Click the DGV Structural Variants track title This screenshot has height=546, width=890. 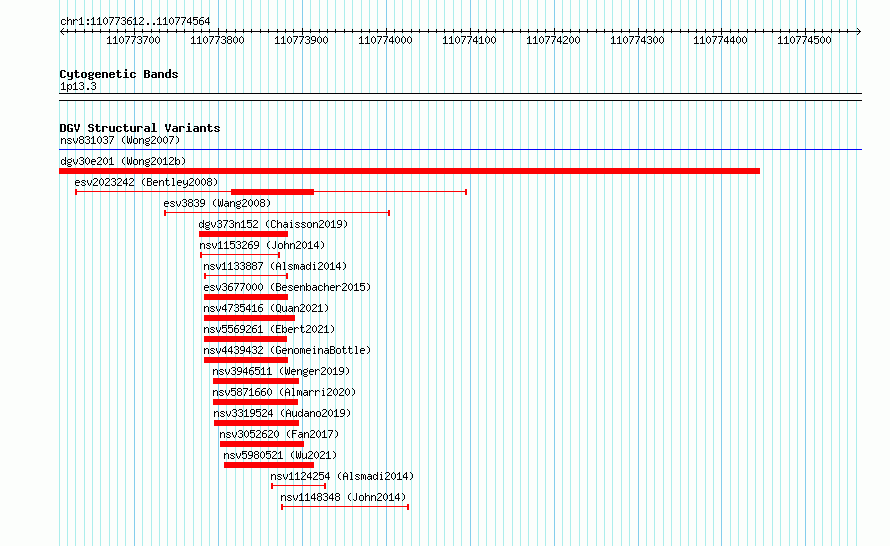click(x=140, y=128)
